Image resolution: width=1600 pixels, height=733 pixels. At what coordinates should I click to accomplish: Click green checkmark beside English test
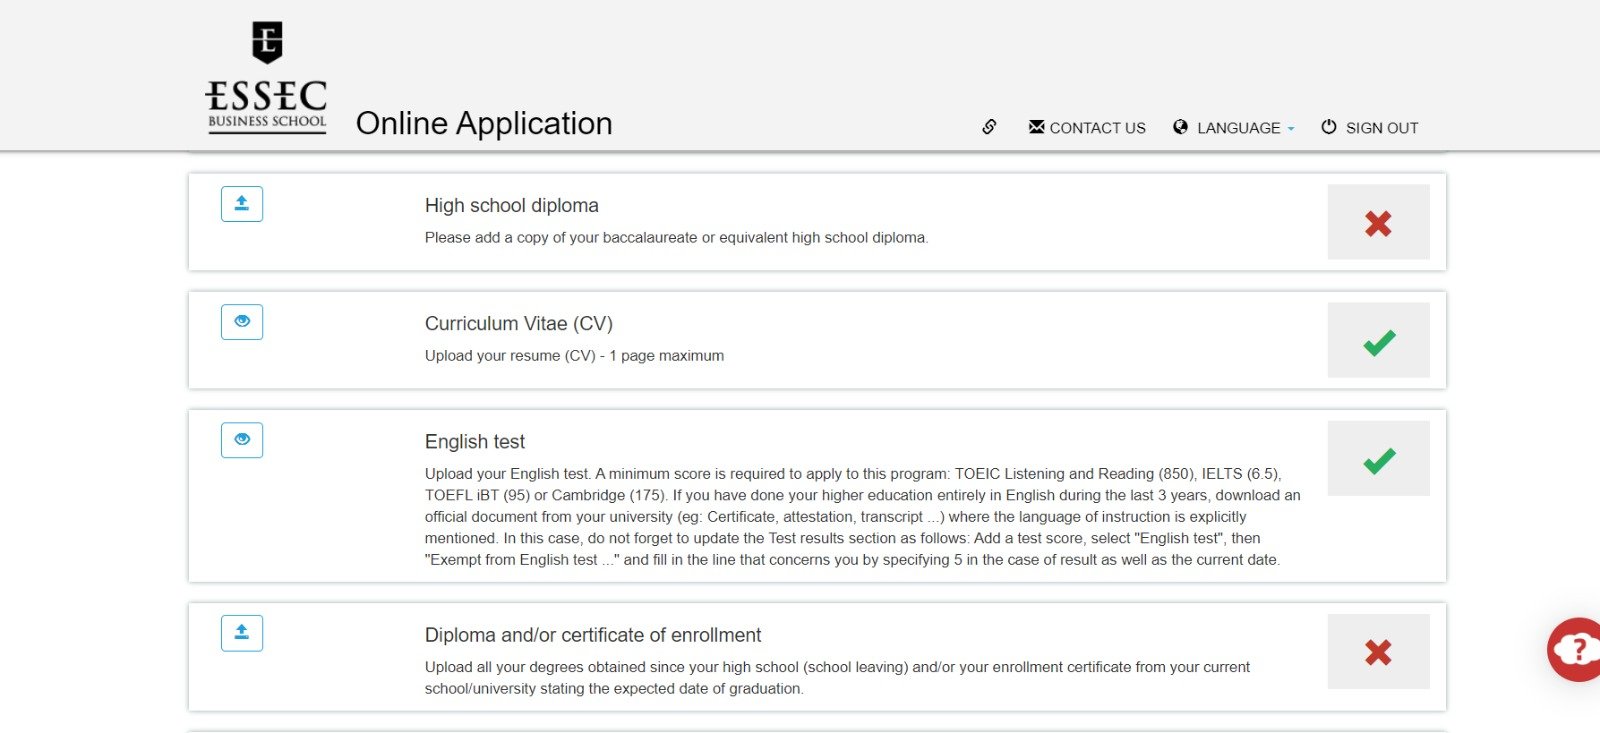(1378, 459)
